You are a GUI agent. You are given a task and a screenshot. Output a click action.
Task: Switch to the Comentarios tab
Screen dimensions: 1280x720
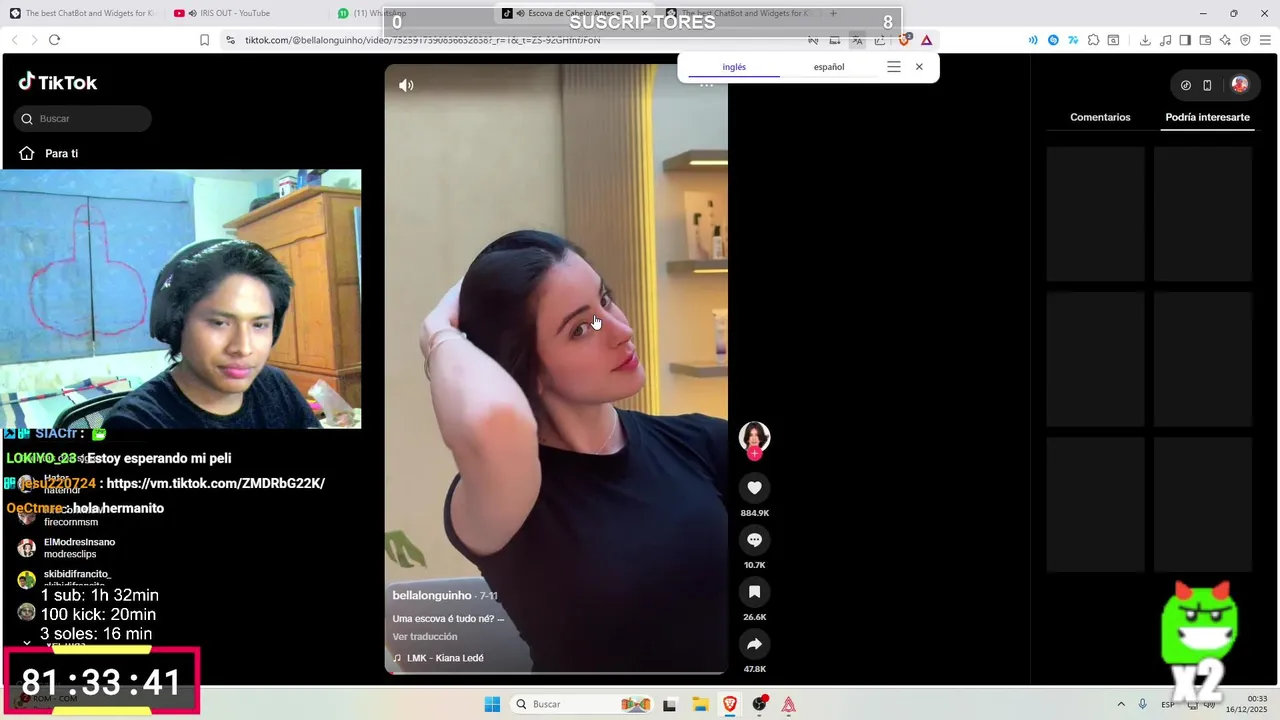(1100, 117)
